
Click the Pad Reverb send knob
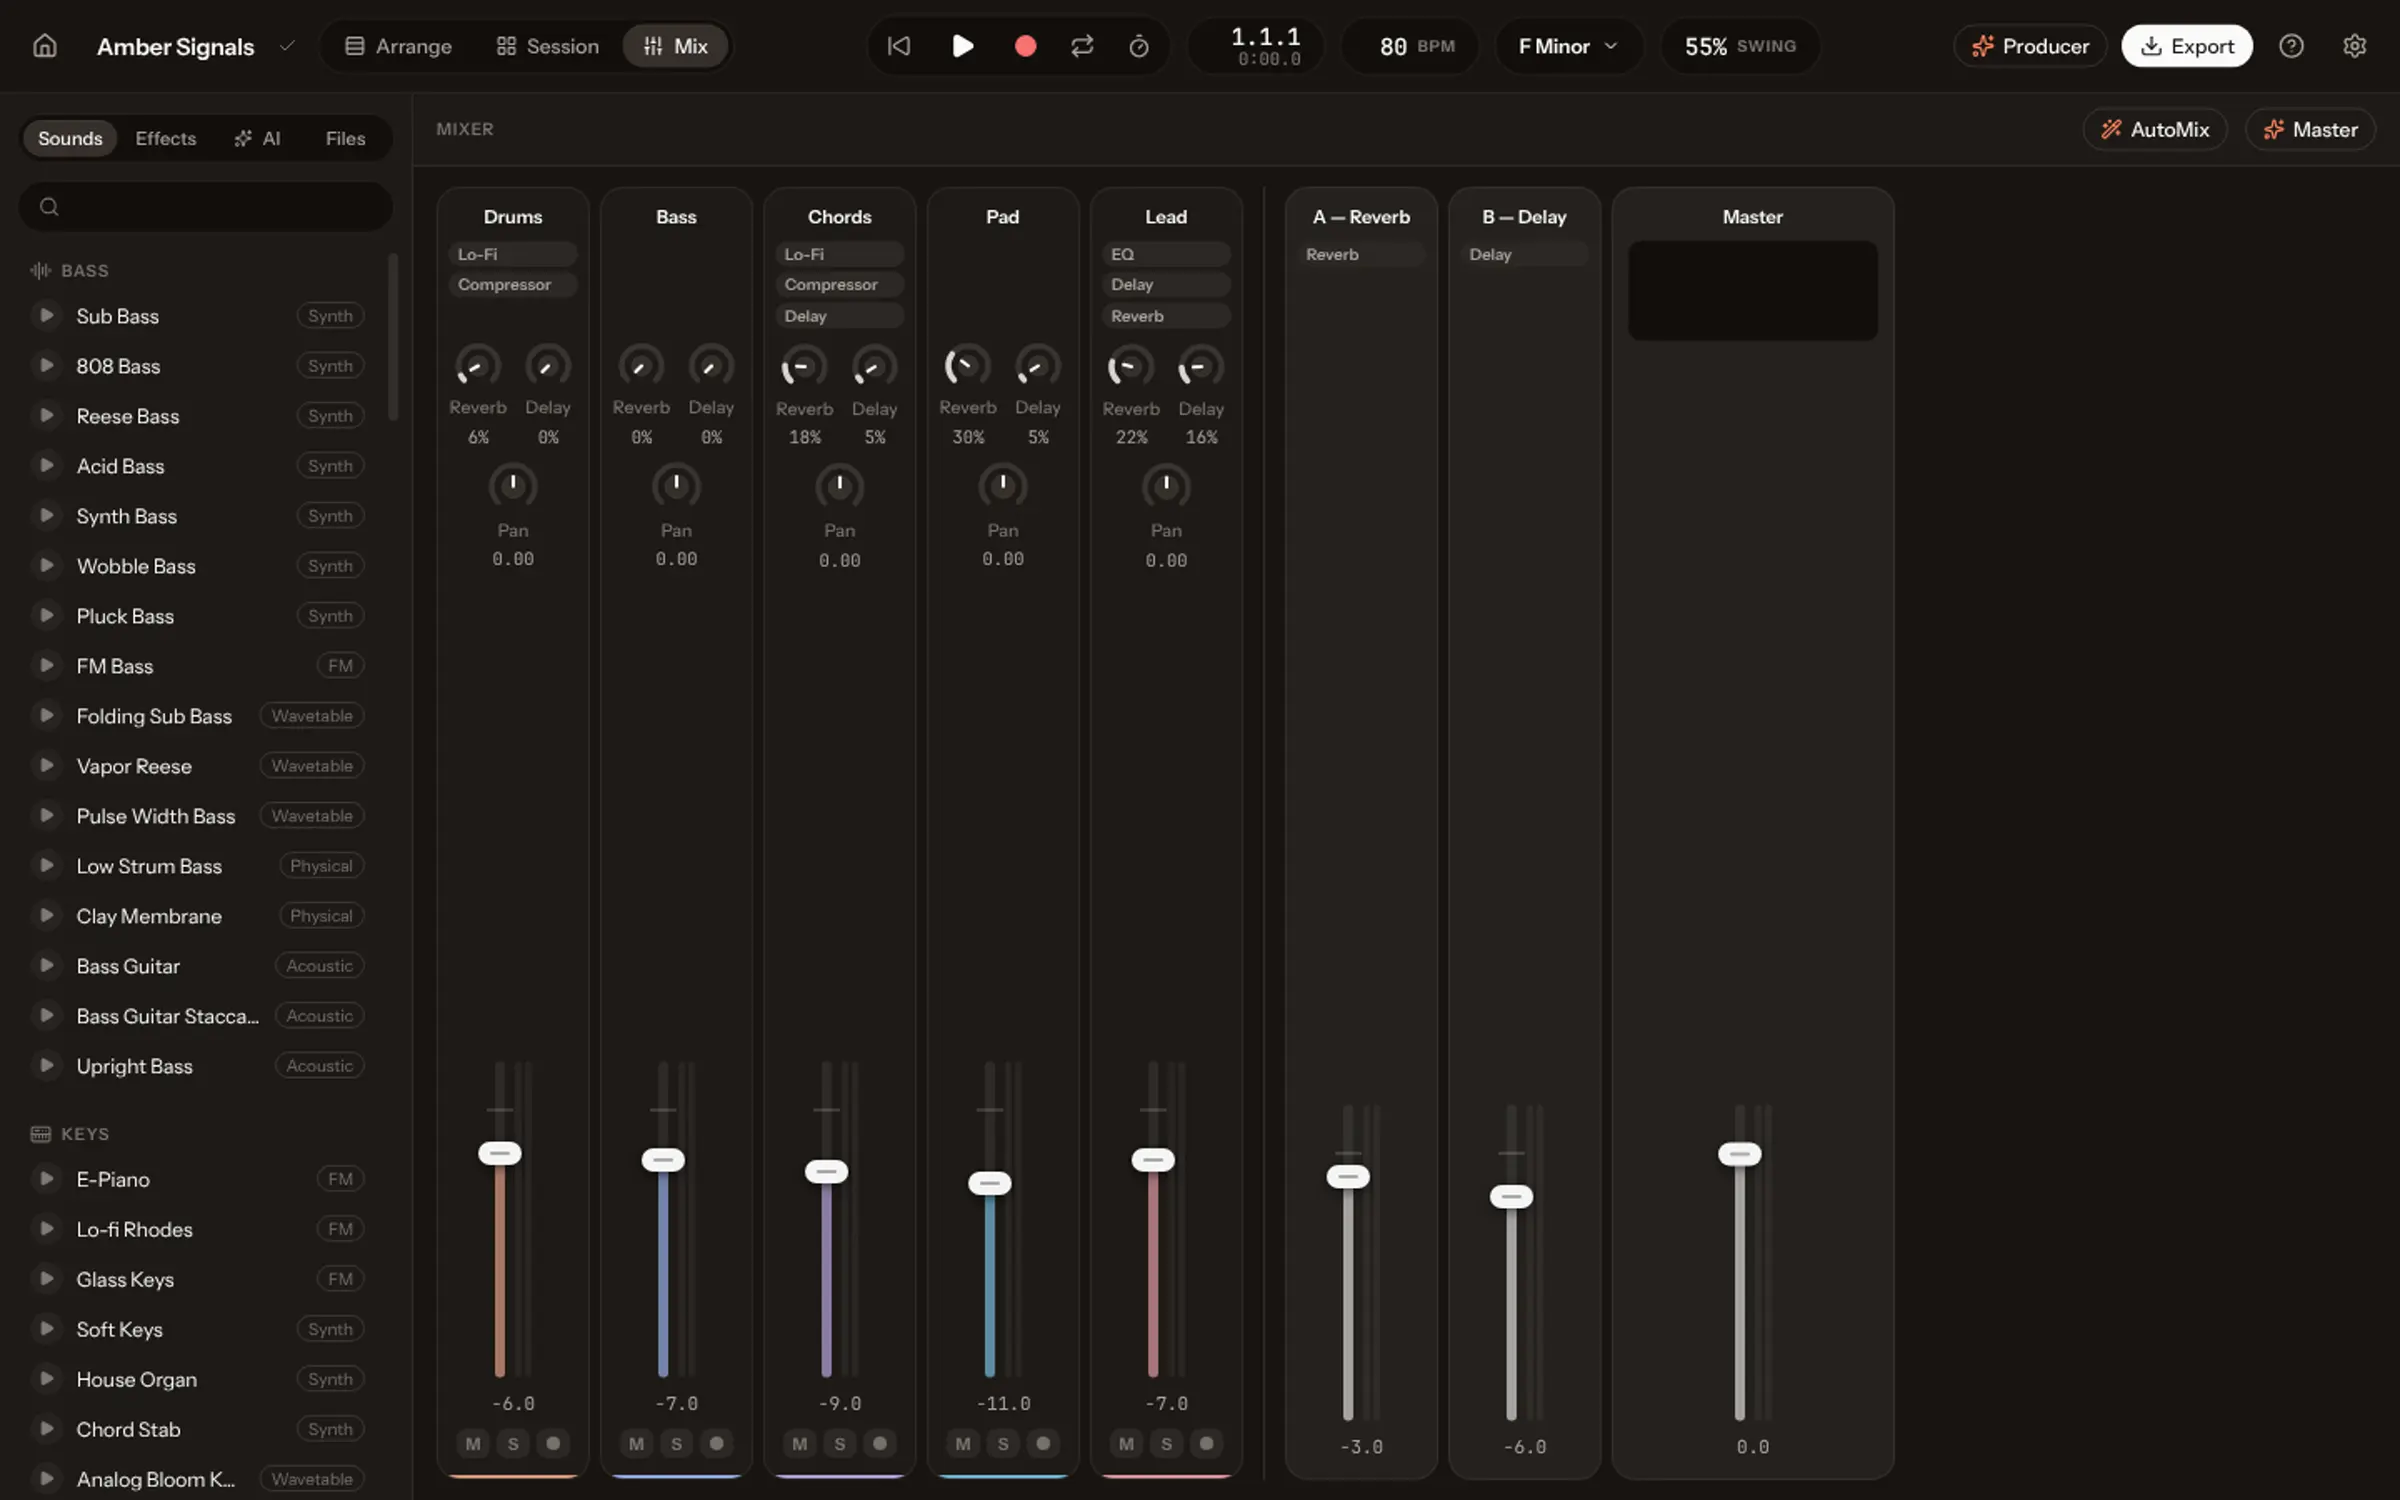[x=967, y=366]
